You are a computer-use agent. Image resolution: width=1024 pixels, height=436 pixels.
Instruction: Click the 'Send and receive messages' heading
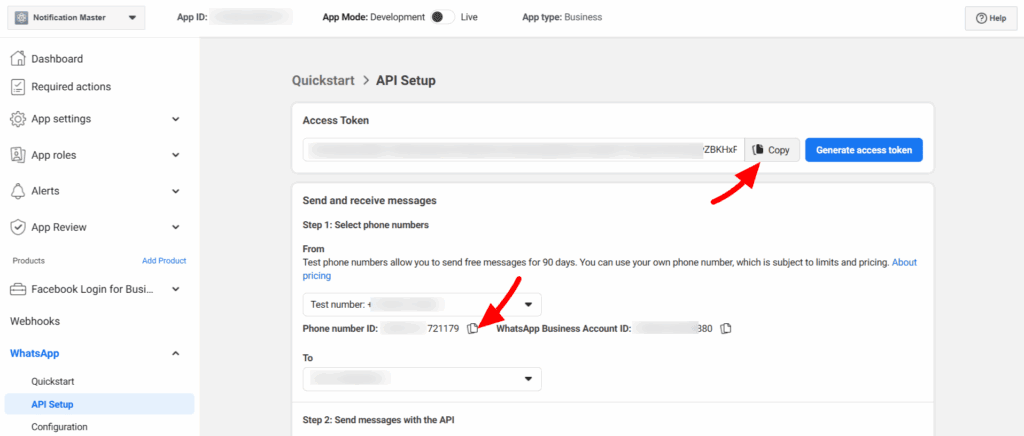[370, 200]
